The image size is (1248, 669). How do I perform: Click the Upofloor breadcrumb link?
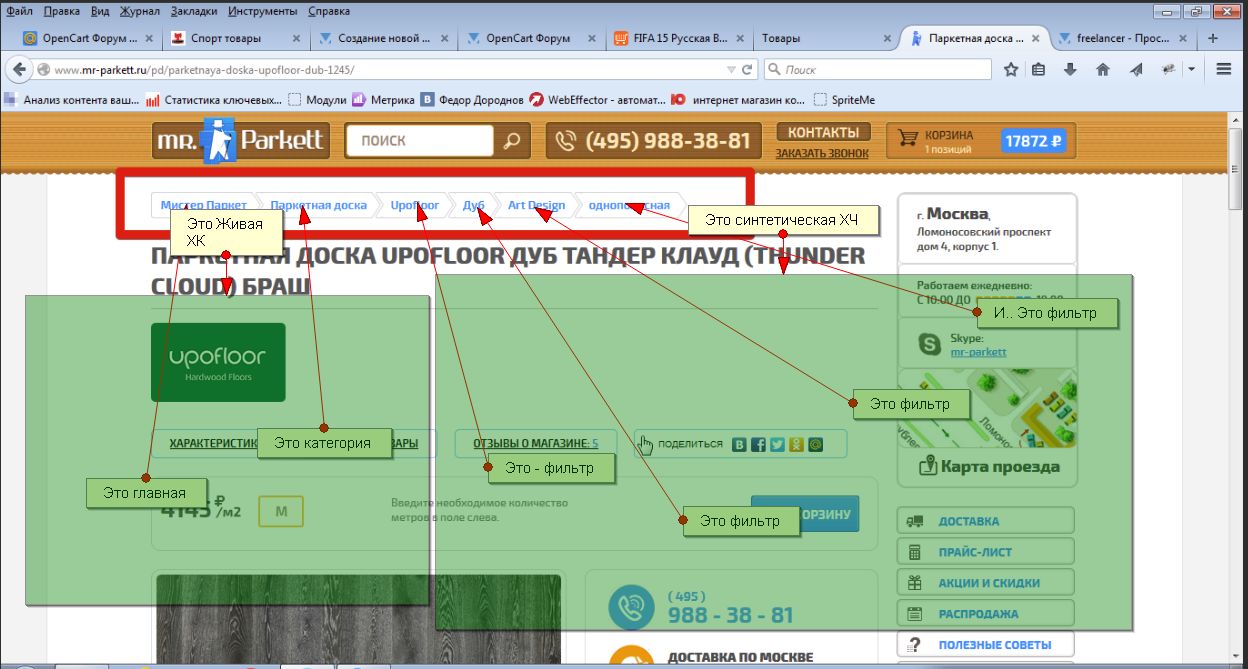[x=414, y=205]
